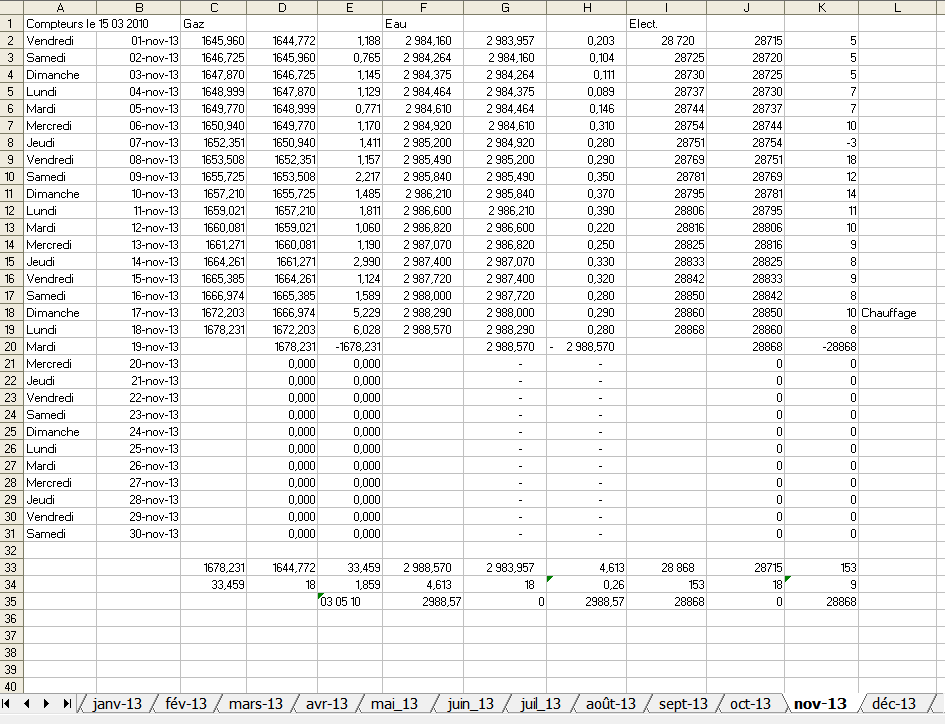Click electricity reading 28 720
The image size is (945, 724).
[x=666, y=41]
